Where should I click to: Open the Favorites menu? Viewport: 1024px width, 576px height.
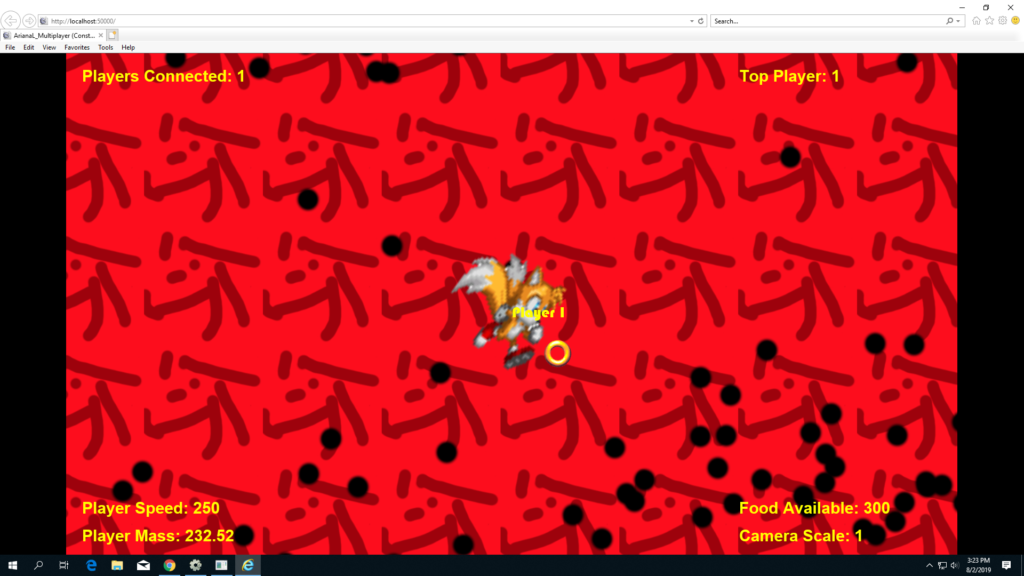[x=76, y=48]
